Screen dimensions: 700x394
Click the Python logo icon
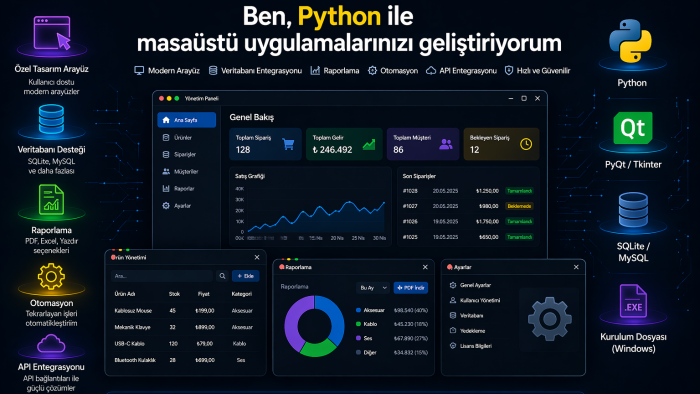tap(630, 41)
